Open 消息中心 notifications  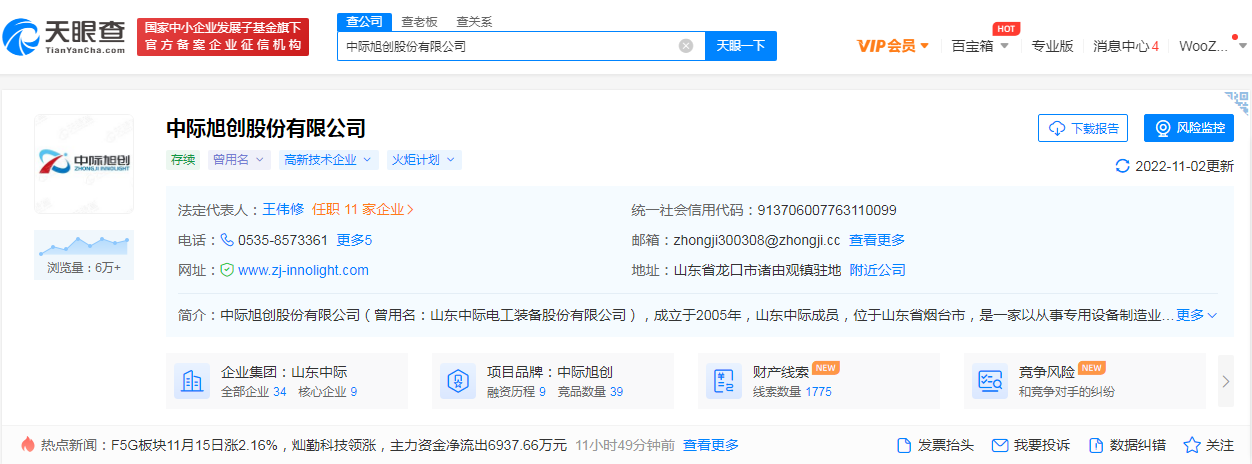pyautogui.click(x=1126, y=45)
